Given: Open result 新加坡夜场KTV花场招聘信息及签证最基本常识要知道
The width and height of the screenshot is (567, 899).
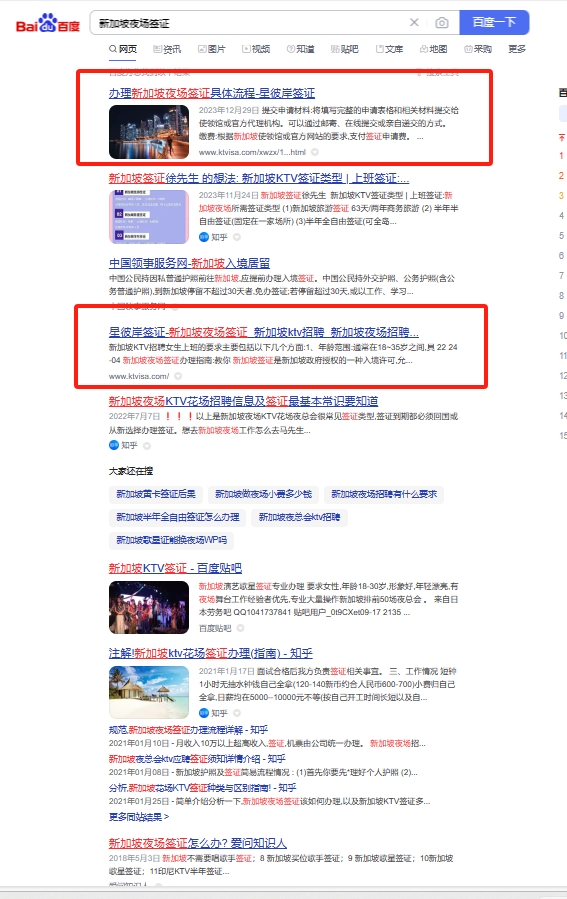Looking at the screenshot, I should coord(243,401).
